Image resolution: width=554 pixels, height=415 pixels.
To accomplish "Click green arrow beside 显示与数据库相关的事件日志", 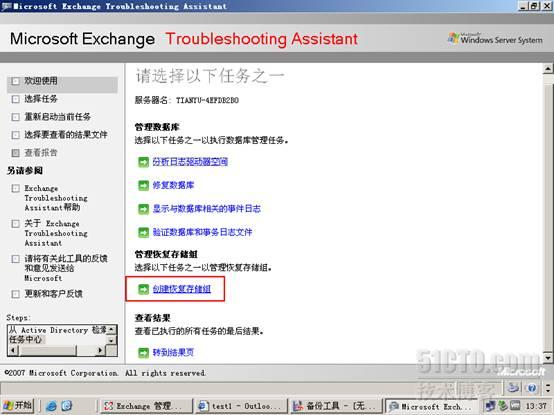I will click(x=143, y=209).
